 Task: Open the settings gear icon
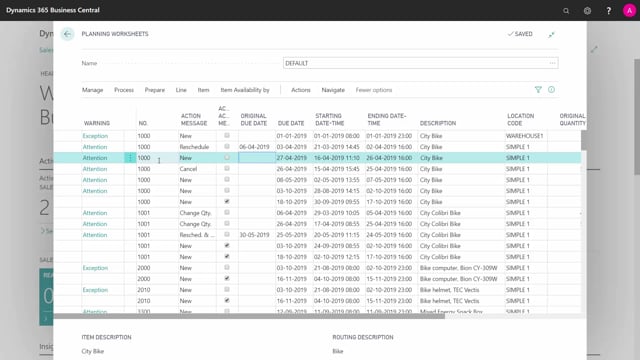pos(587,11)
